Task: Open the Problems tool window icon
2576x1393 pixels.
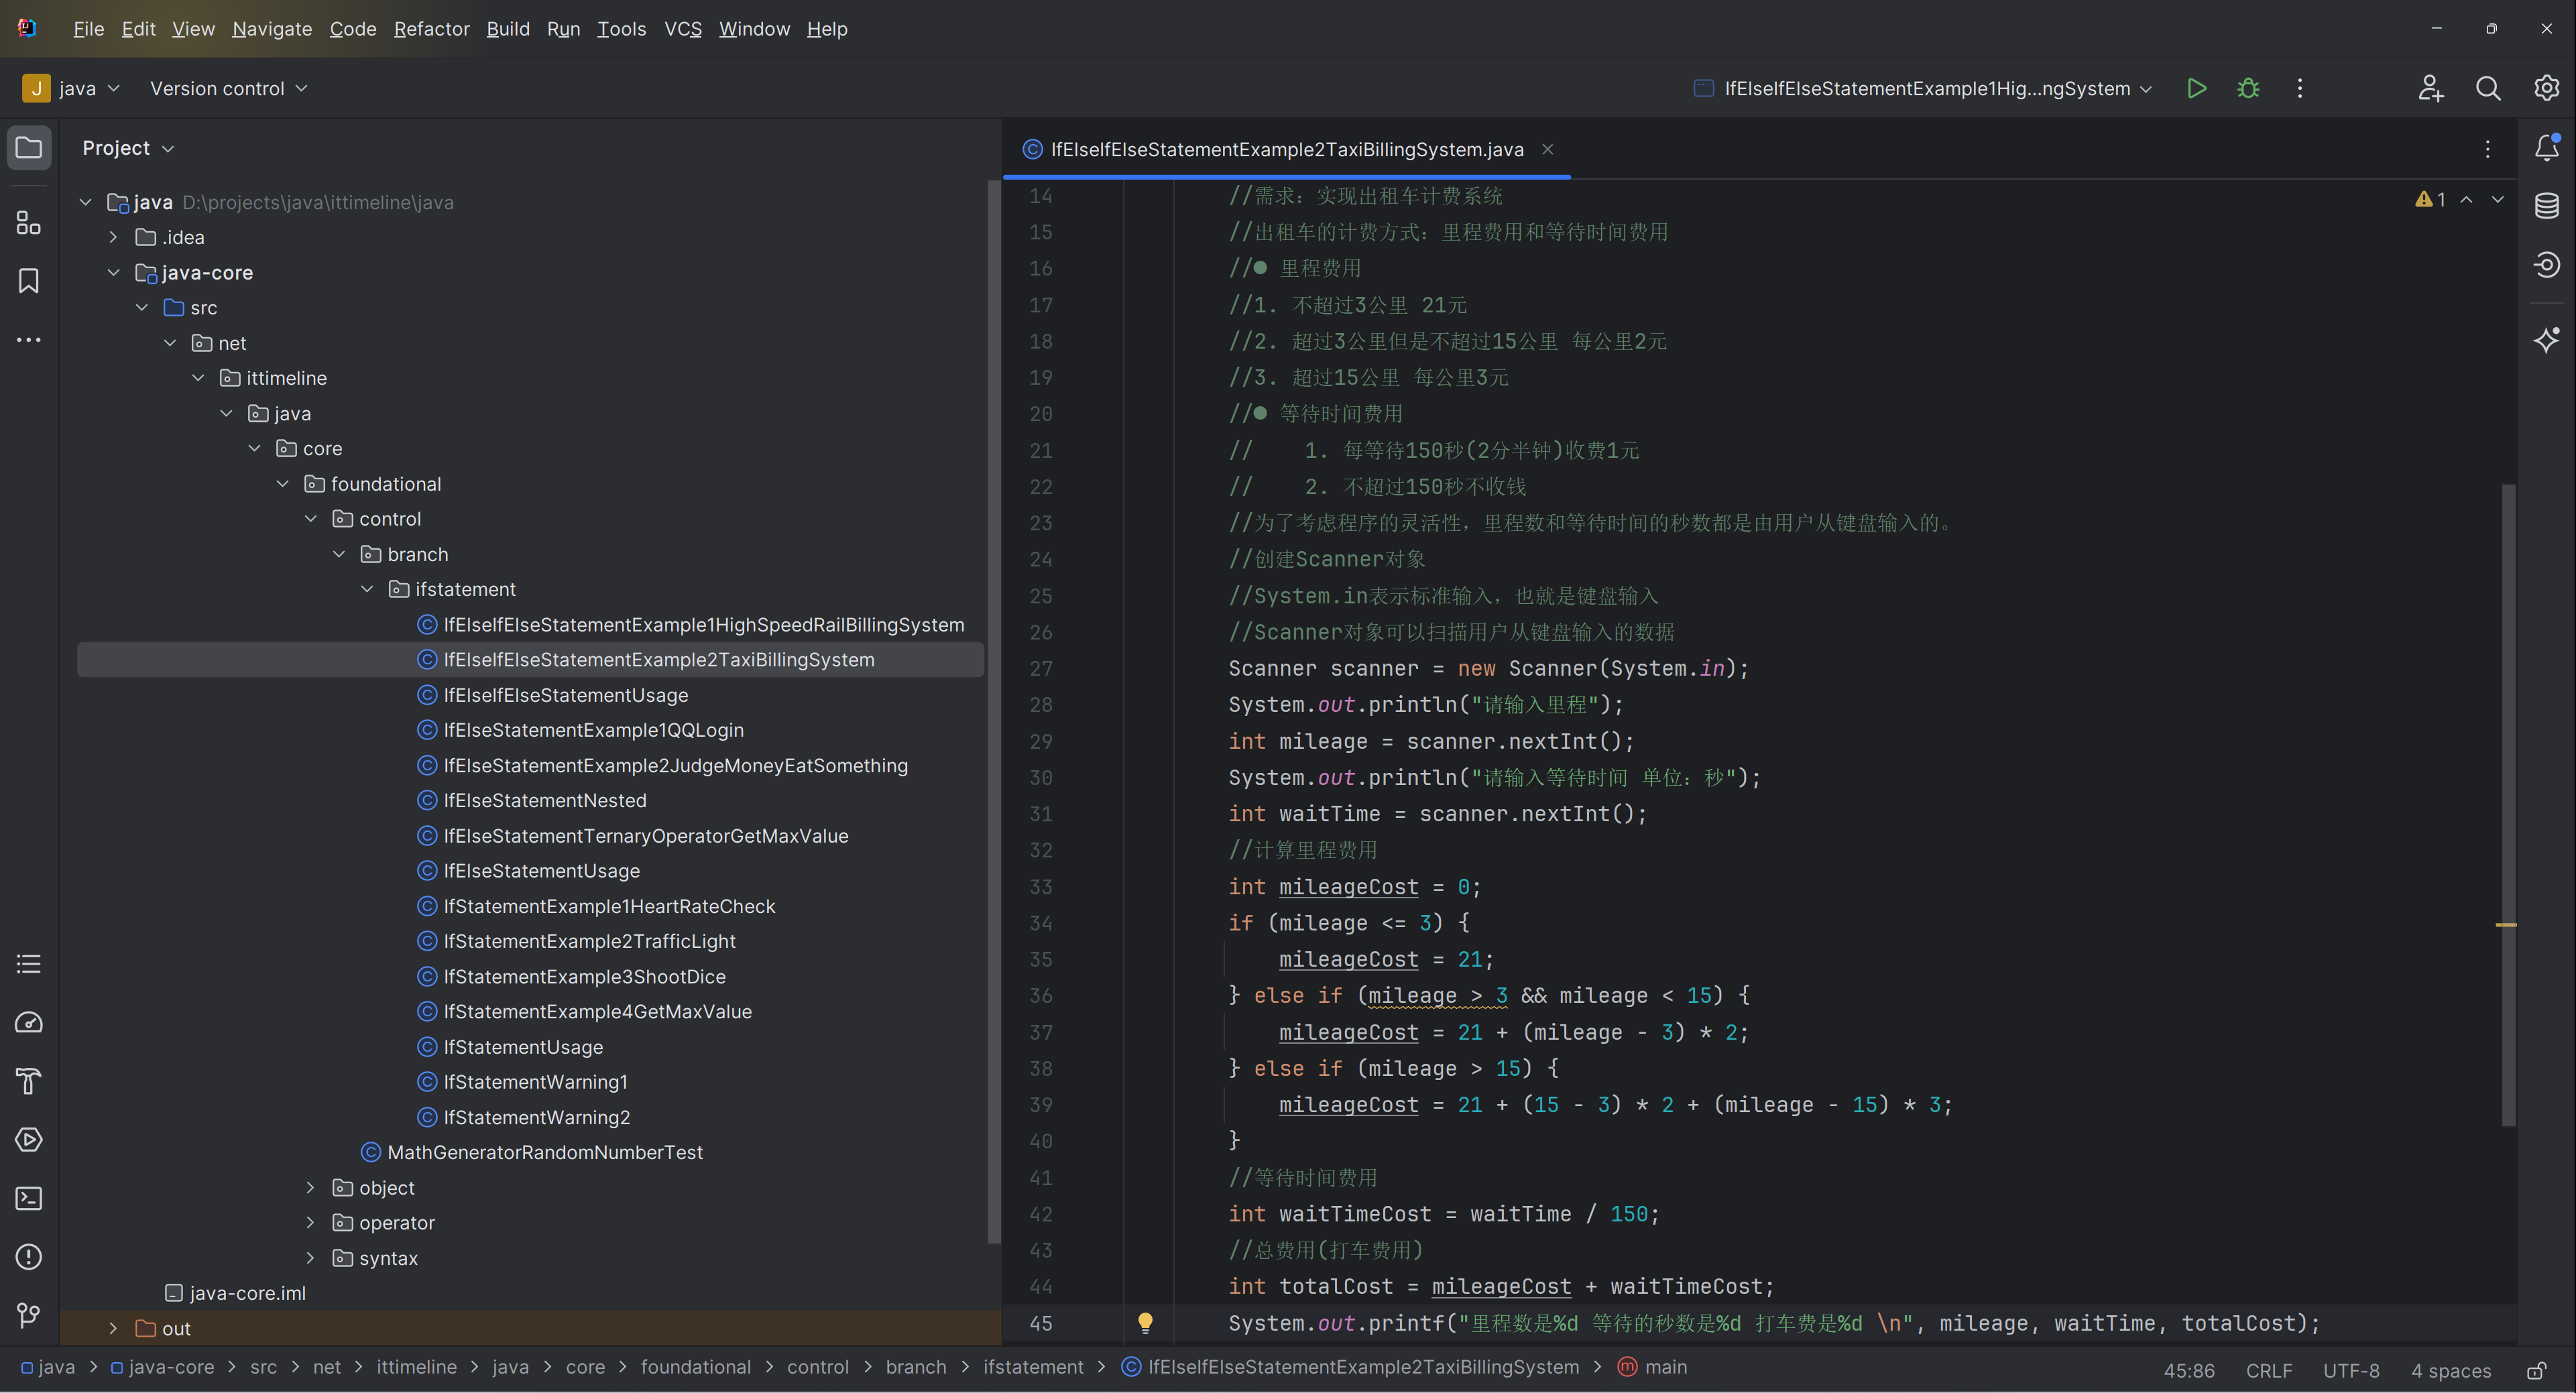Action: click(x=29, y=1257)
